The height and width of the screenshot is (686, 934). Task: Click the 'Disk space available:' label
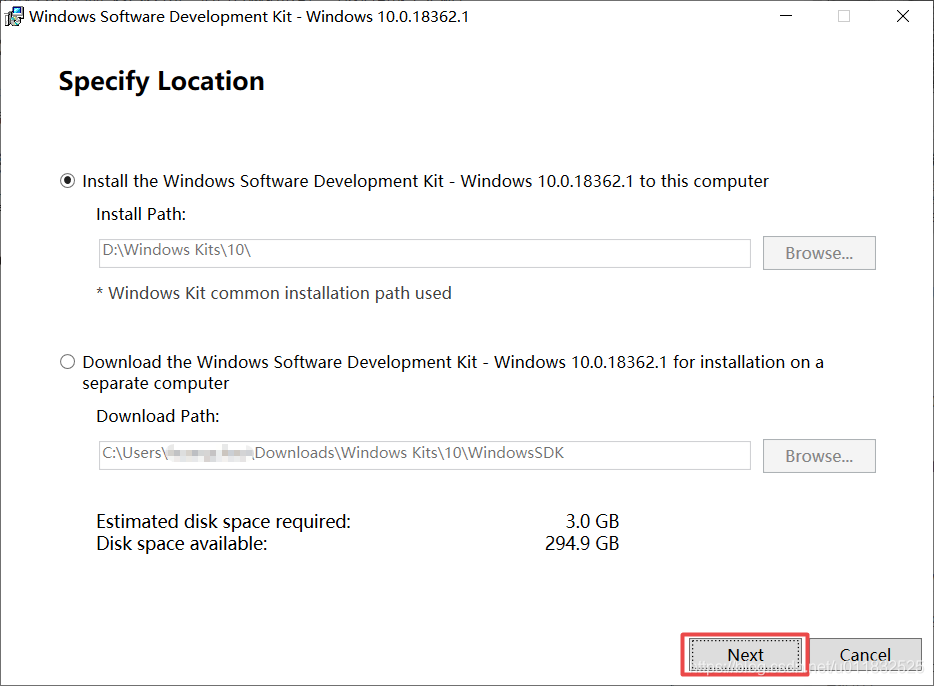(182, 544)
